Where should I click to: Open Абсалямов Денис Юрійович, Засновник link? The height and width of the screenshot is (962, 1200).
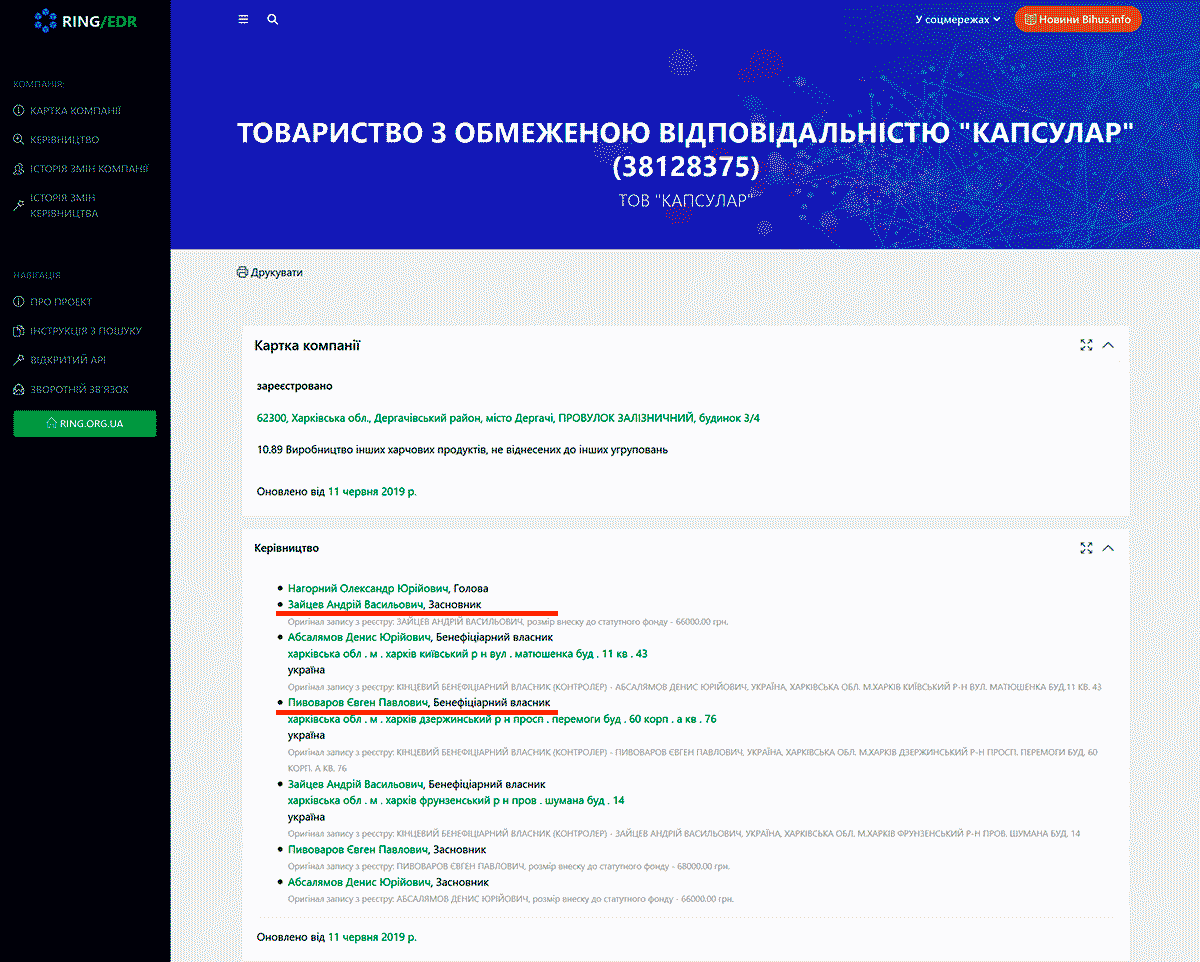pyautogui.click(x=360, y=883)
